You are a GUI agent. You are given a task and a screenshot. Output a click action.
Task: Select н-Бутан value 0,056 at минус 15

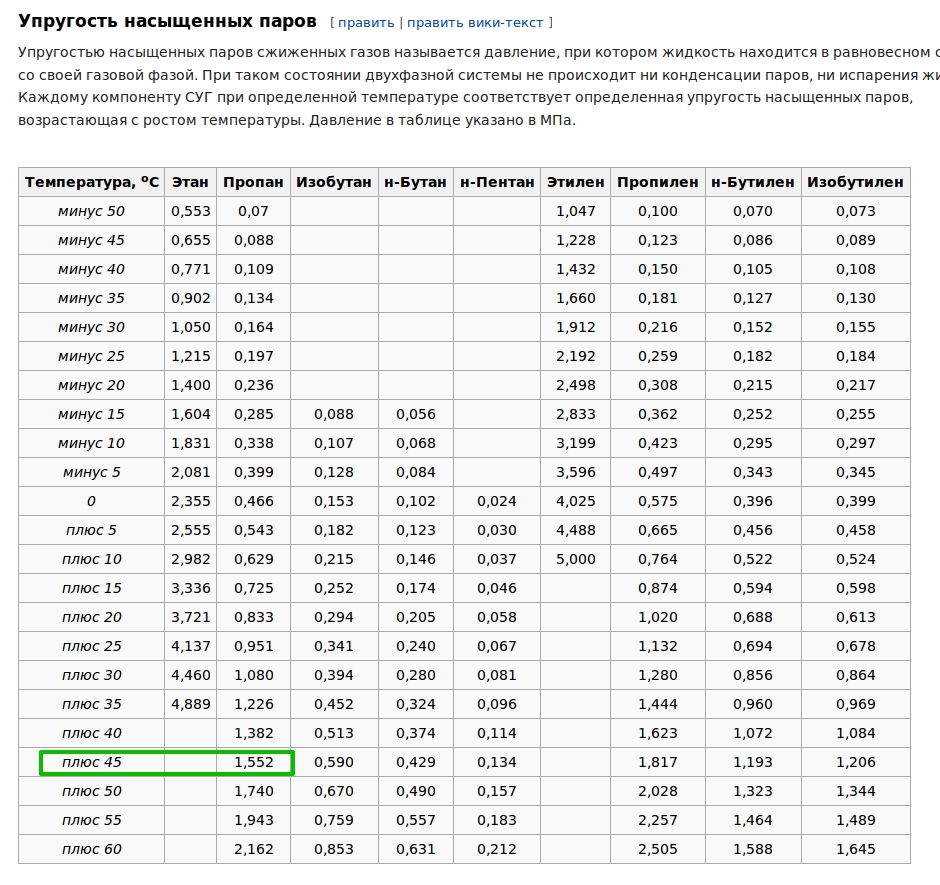click(x=415, y=414)
